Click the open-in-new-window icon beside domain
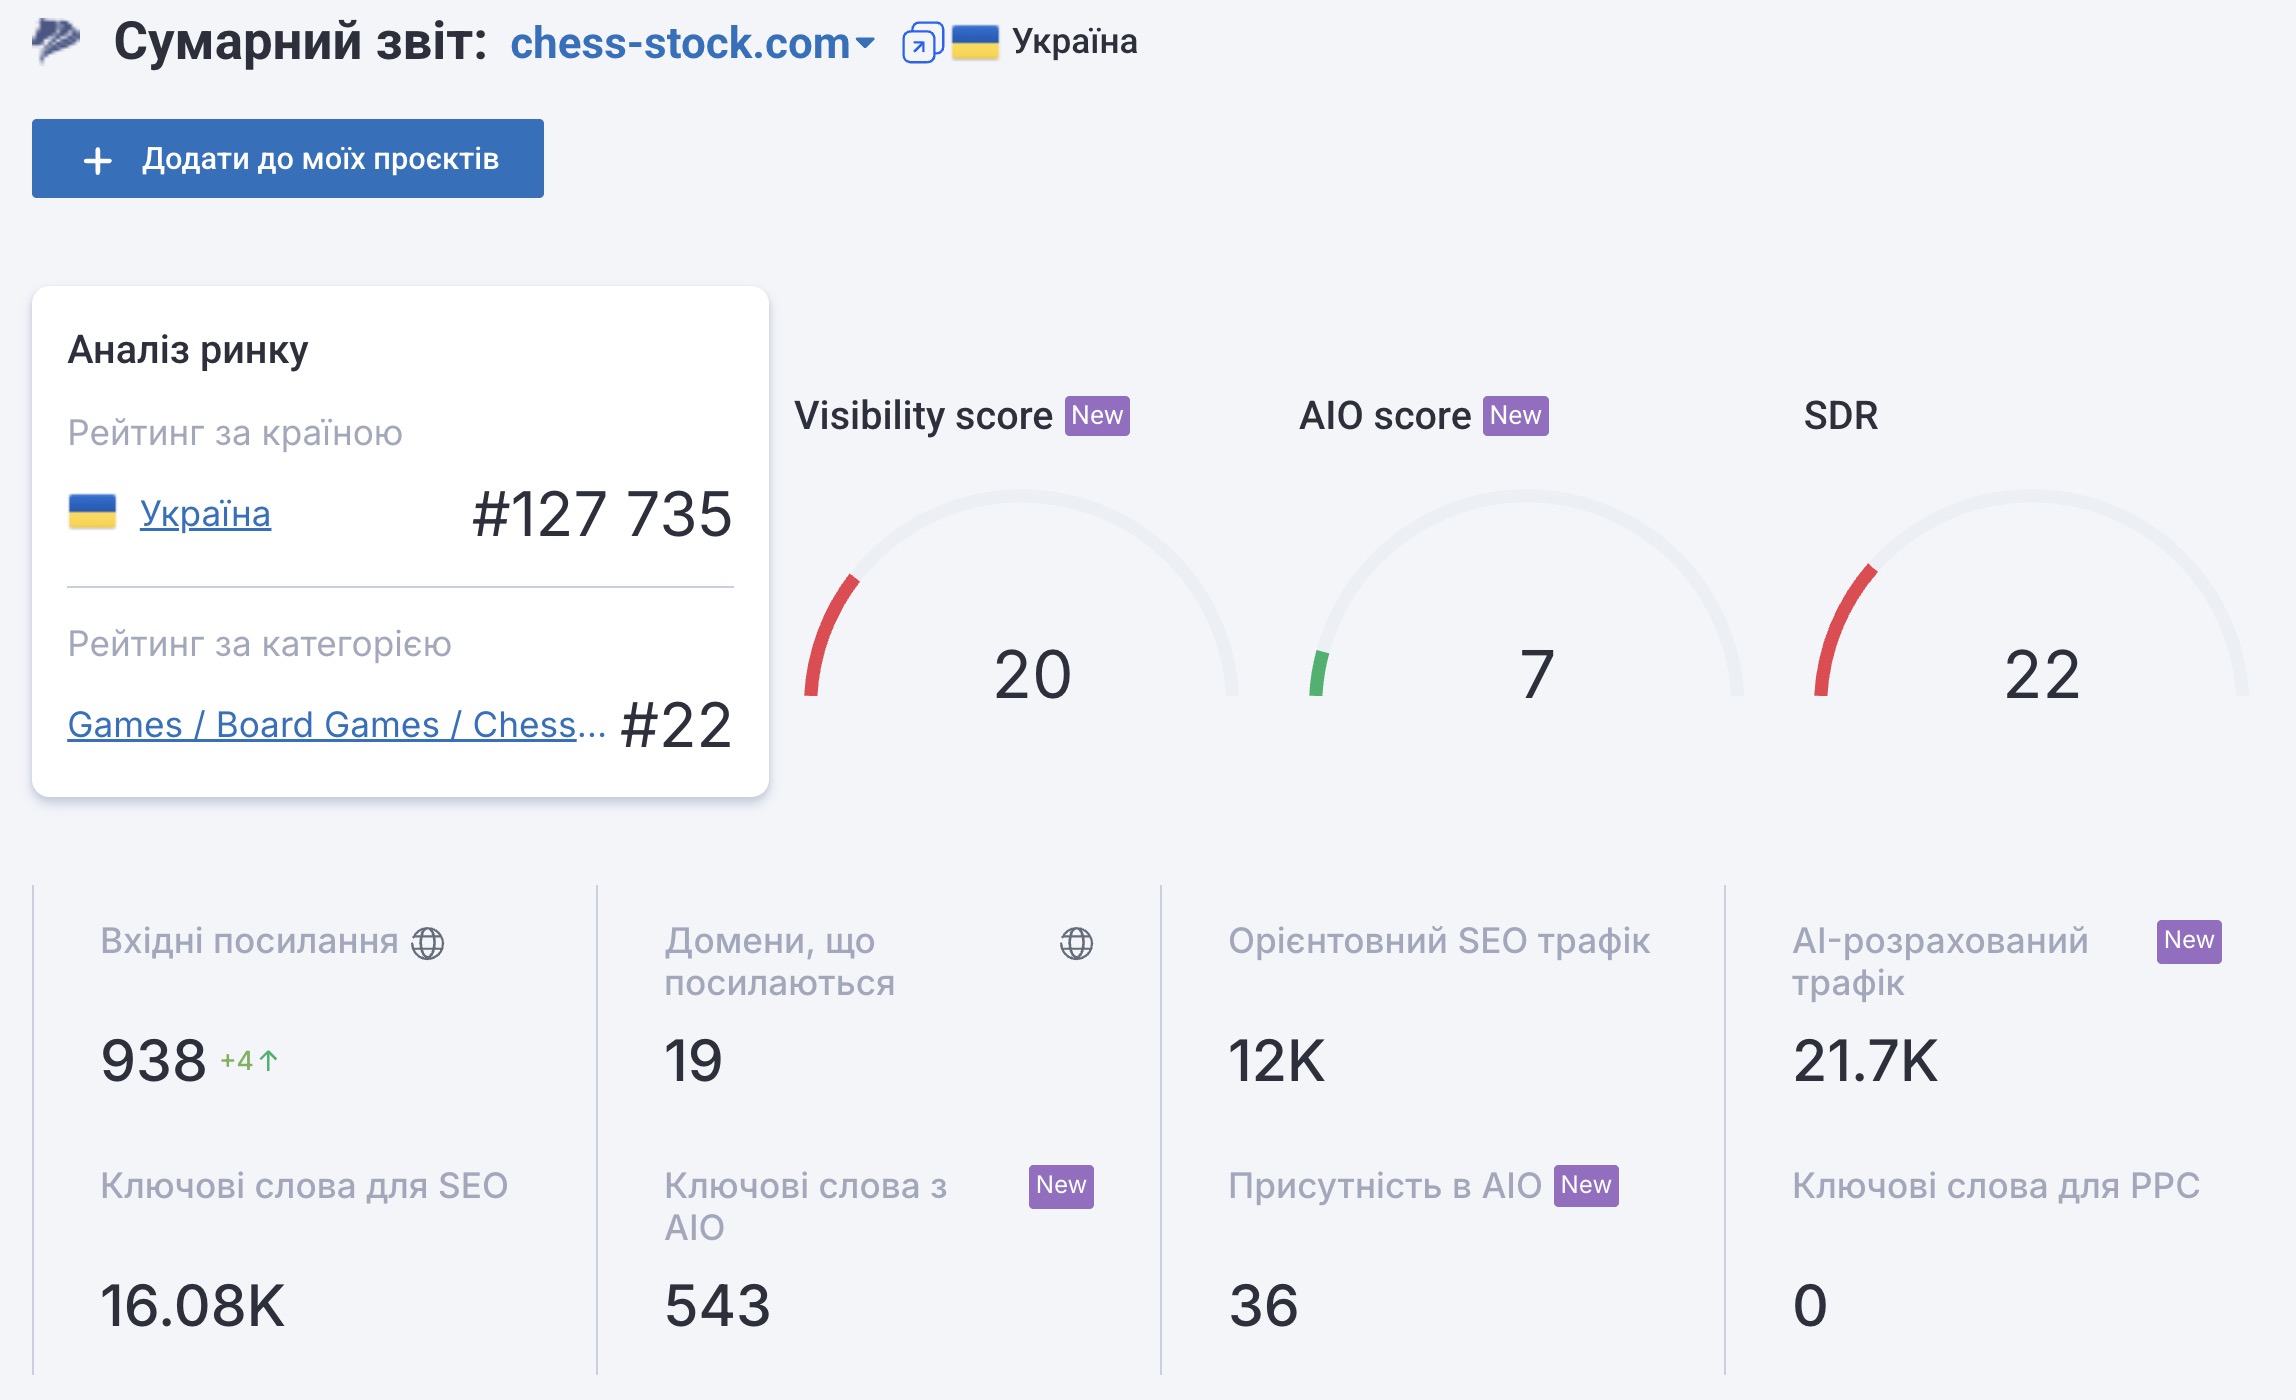Viewport: 2296px width, 1400px height. [921, 43]
